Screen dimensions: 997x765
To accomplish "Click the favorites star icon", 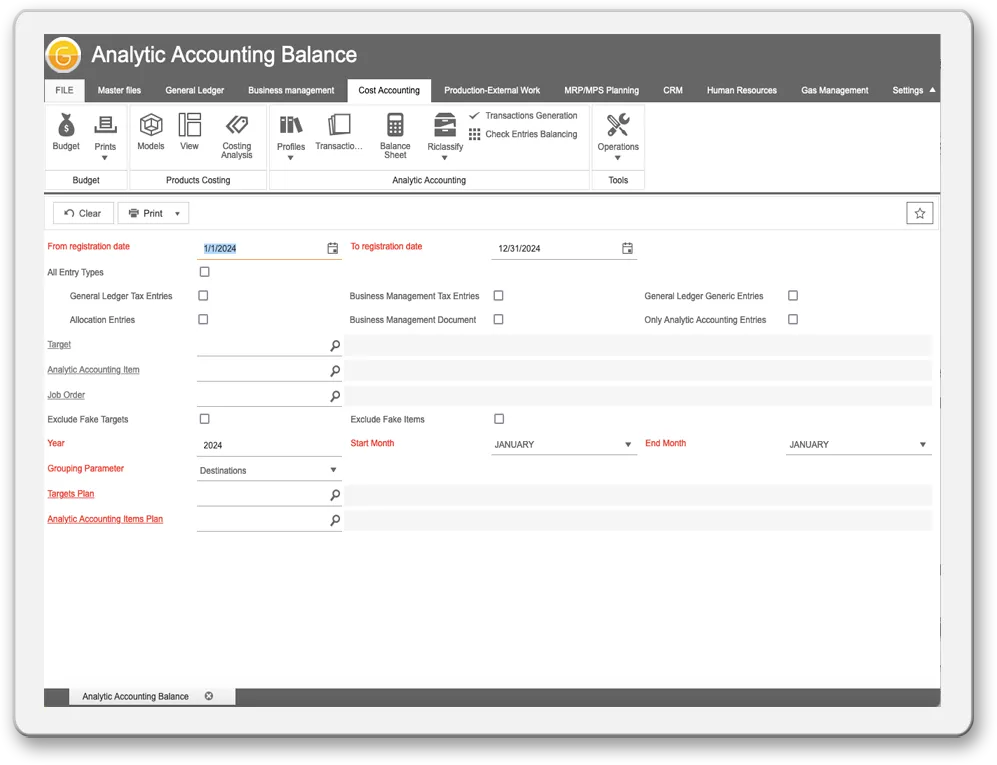I will tap(919, 213).
